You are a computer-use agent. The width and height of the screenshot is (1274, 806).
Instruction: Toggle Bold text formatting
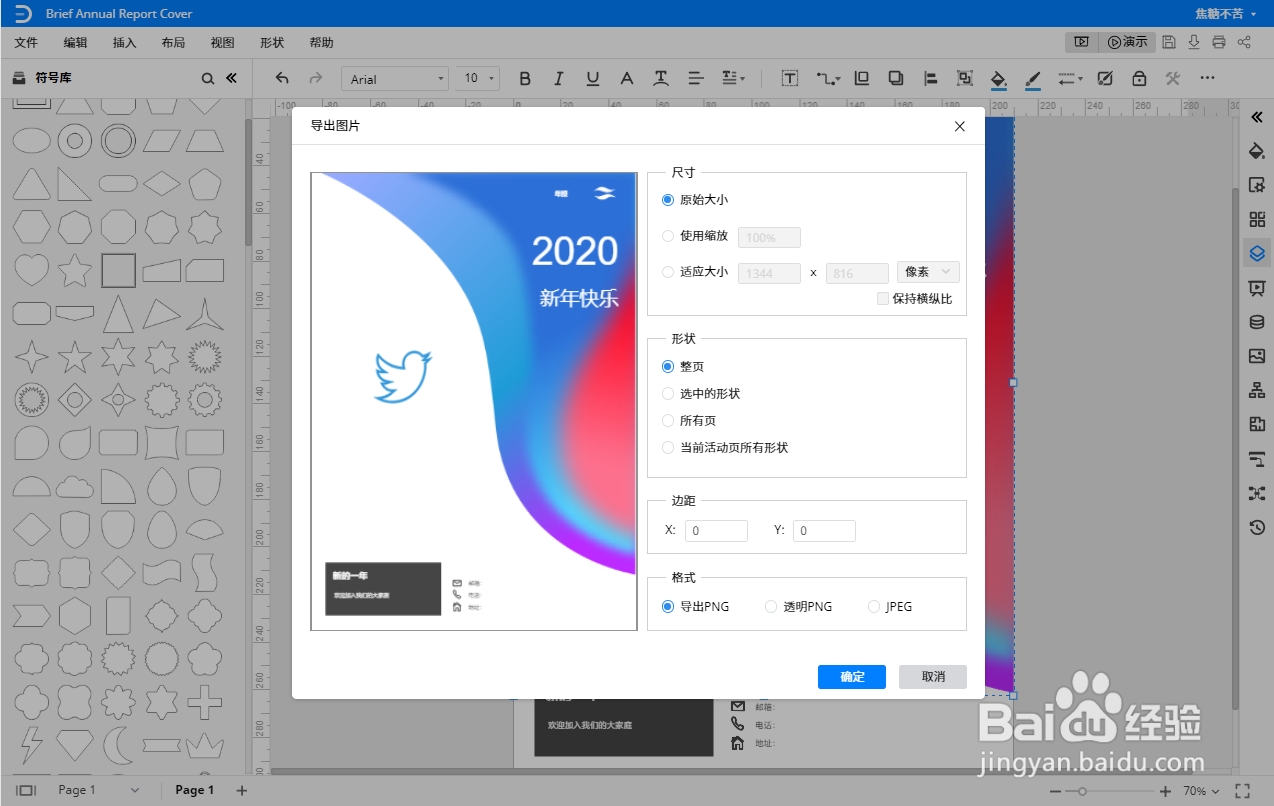(x=525, y=78)
